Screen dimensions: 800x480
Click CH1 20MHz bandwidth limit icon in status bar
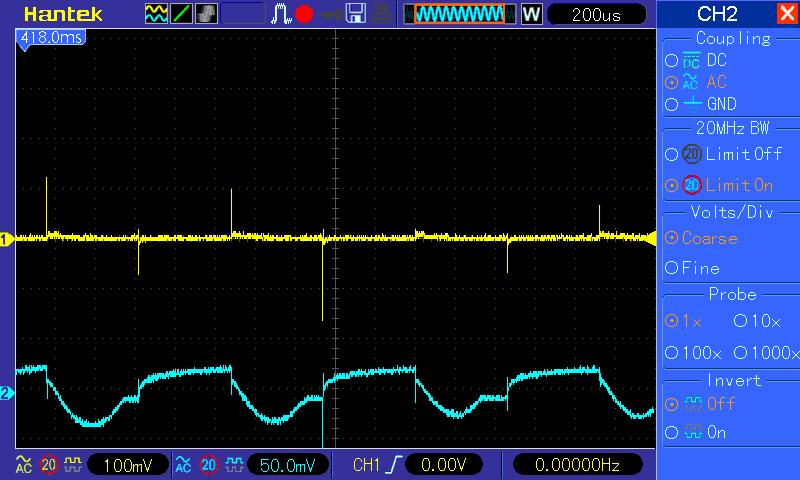click(49, 465)
